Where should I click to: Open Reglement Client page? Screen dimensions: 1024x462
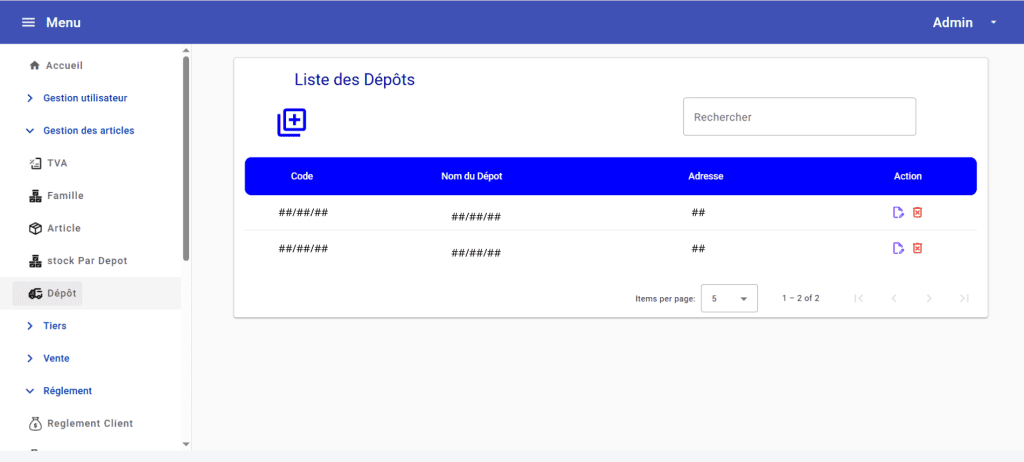(89, 423)
